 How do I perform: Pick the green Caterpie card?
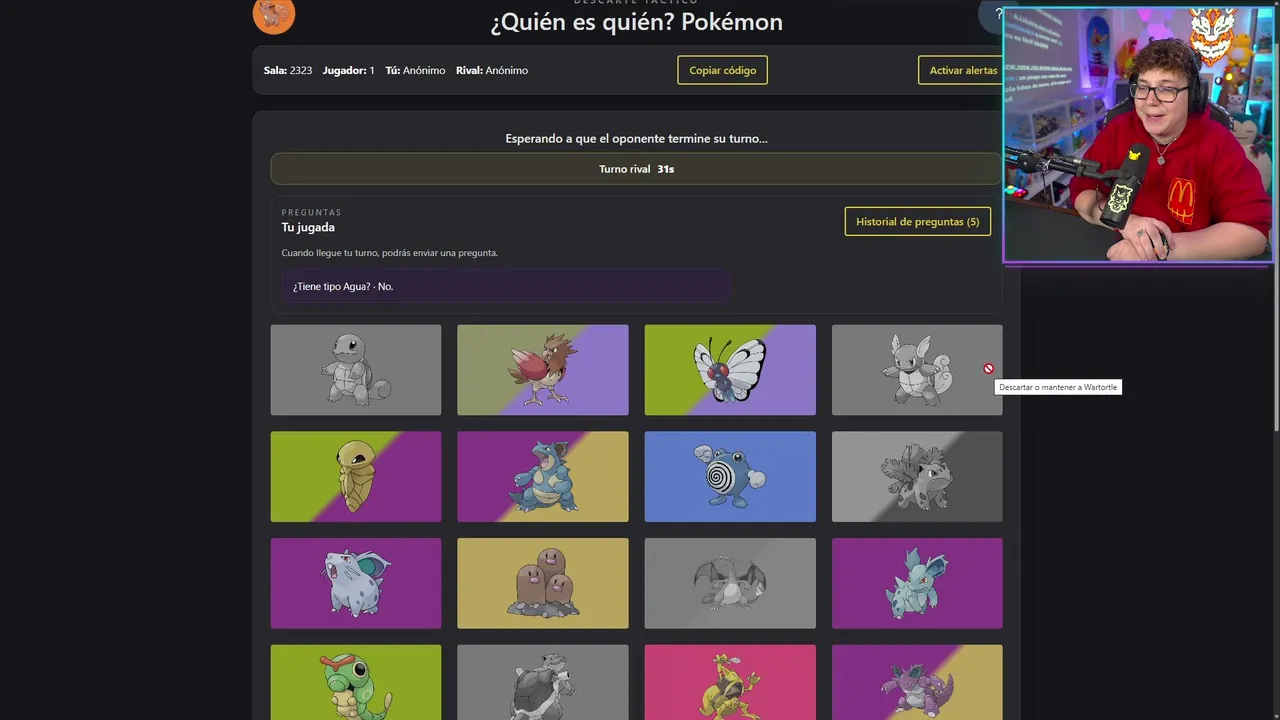[x=356, y=682]
